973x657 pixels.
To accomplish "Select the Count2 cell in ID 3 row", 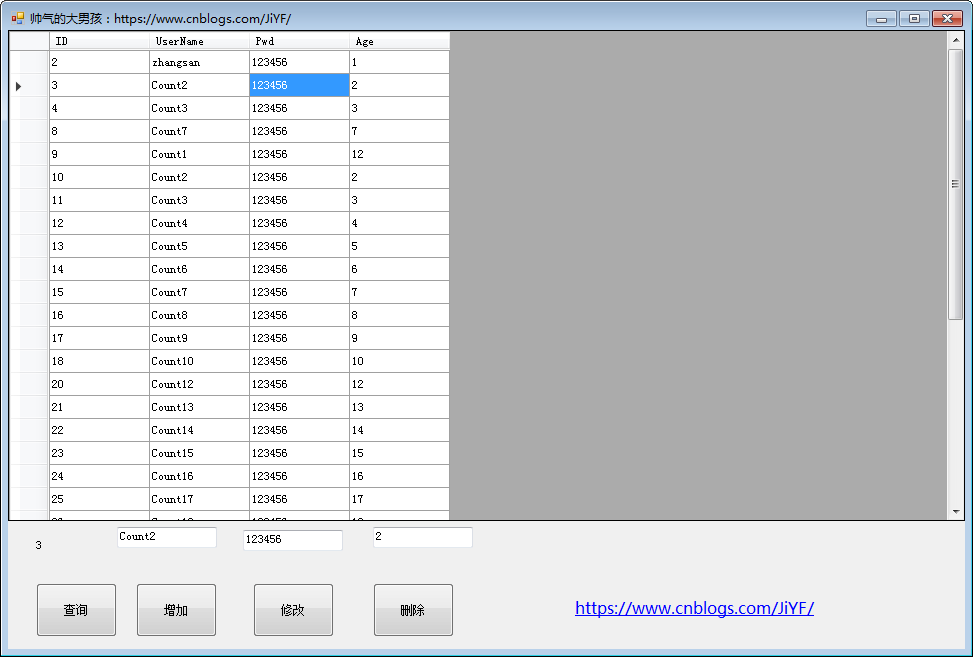I will click(x=199, y=86).
